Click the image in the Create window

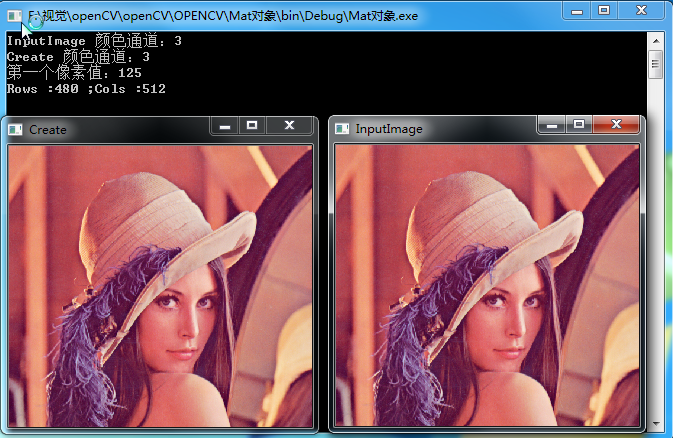pyautogui.click(x=160, y=286)
